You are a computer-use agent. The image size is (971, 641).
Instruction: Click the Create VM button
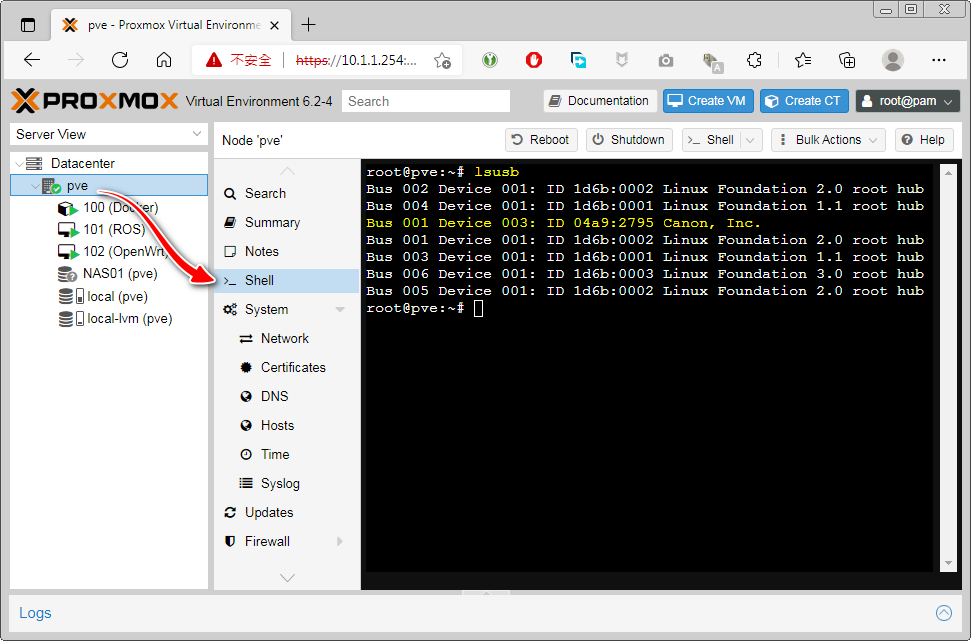pos(708,101)
